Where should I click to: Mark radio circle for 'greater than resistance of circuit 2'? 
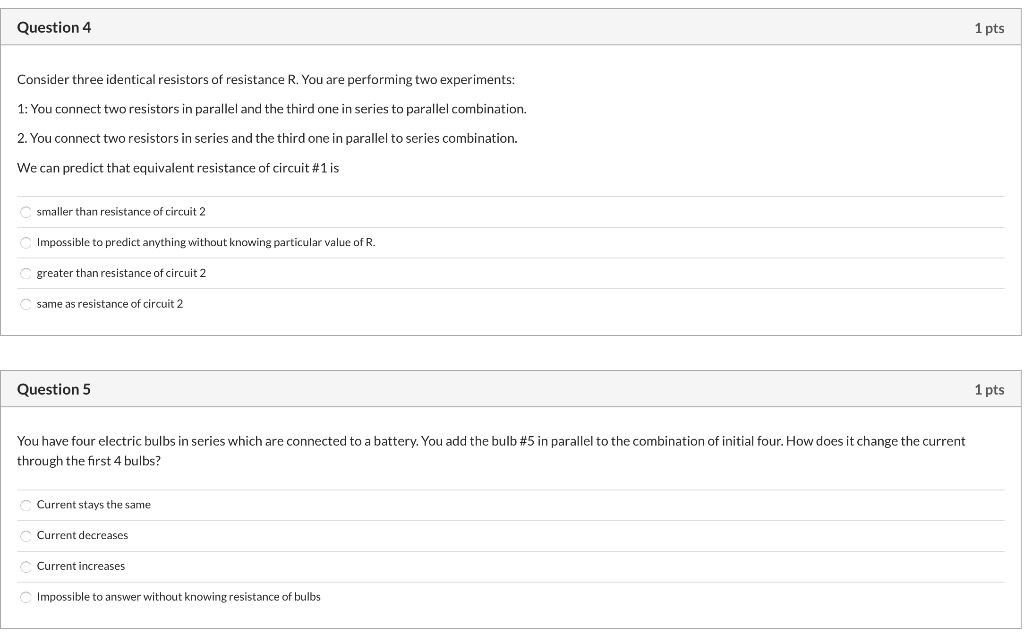(x=25, y=274)
